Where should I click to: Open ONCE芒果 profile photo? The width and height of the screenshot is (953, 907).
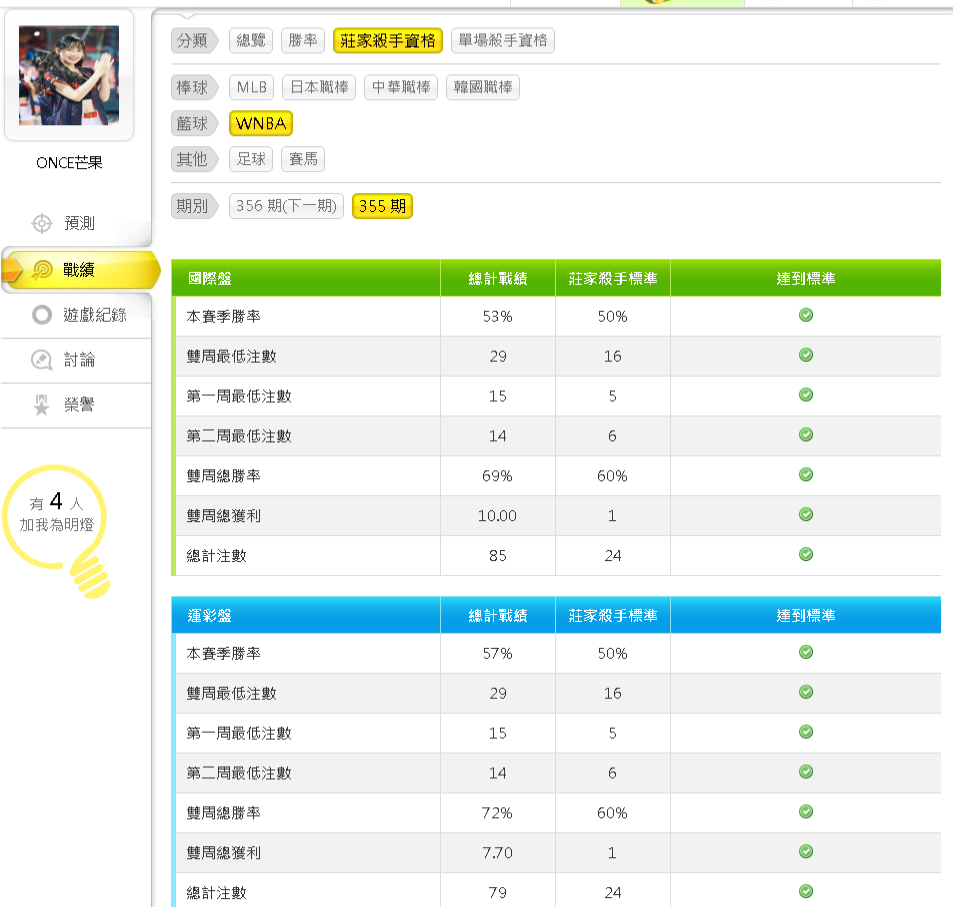click(69, 75)
